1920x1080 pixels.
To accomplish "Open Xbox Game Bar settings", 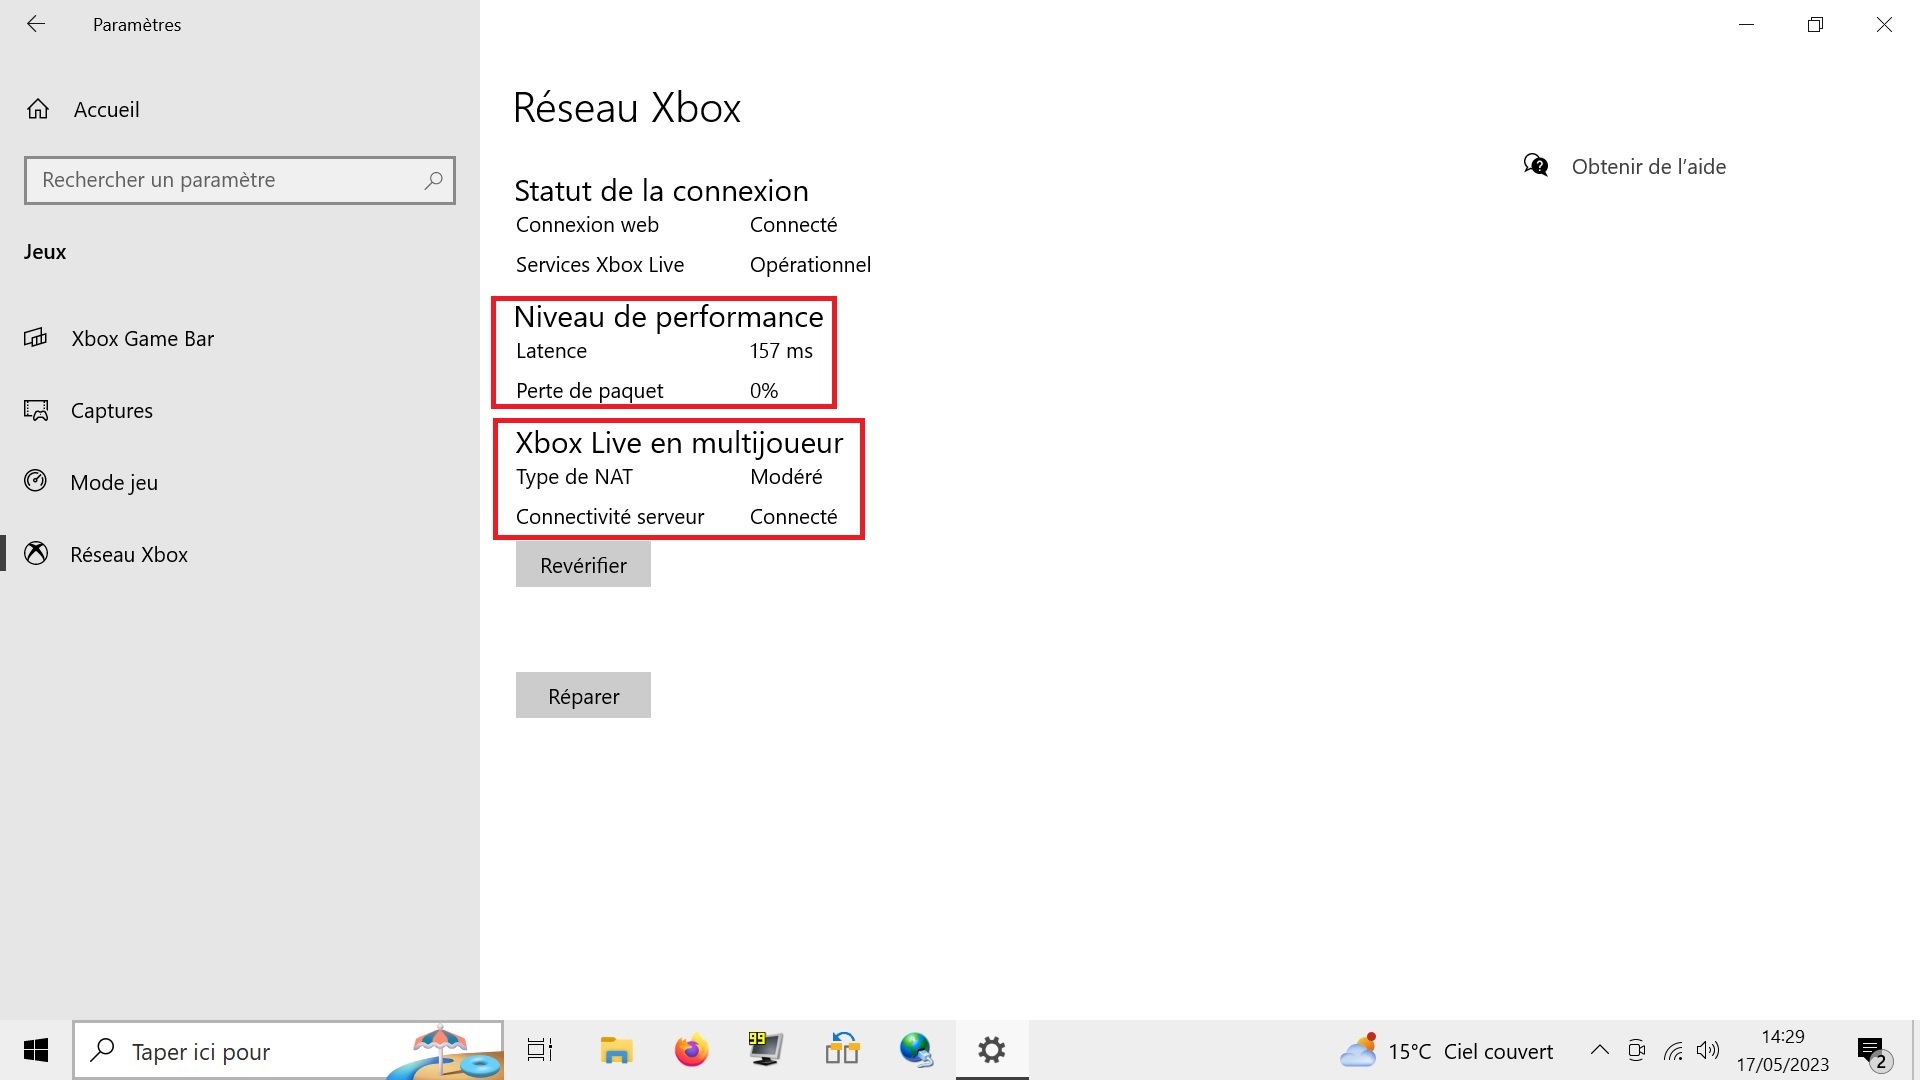I will coord(142,338).
